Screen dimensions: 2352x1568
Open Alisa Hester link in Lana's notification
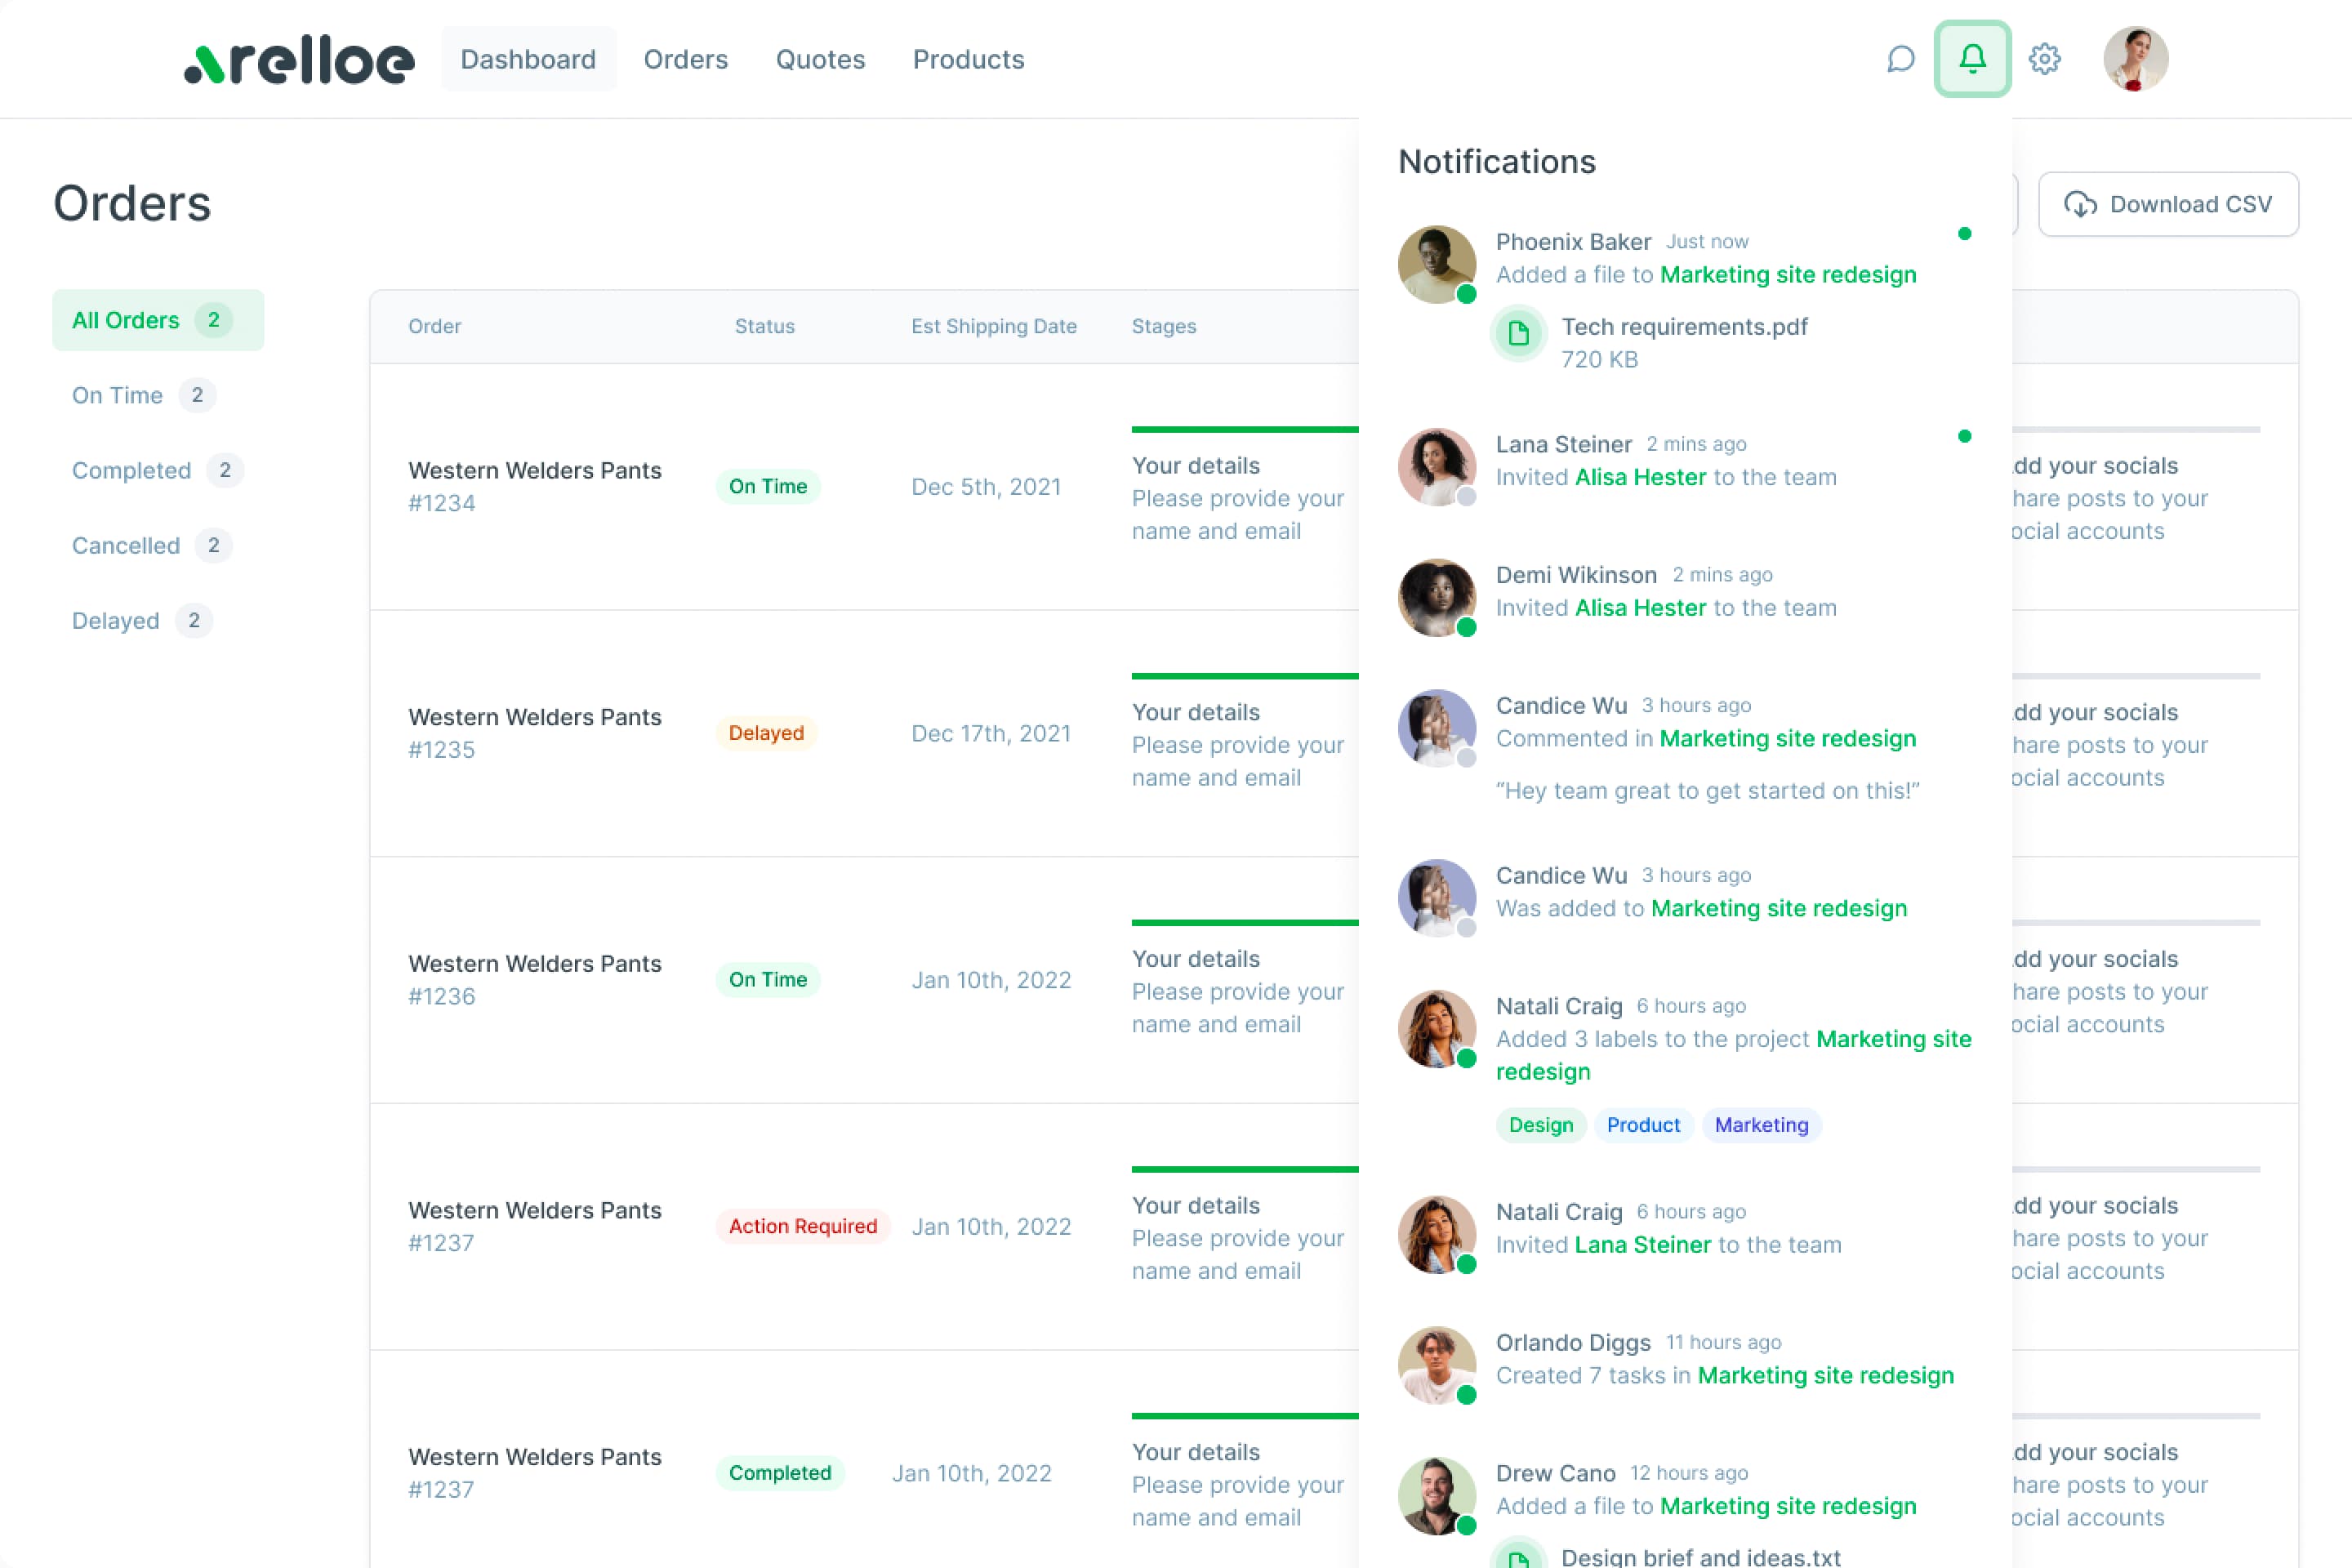(1640, 477)
